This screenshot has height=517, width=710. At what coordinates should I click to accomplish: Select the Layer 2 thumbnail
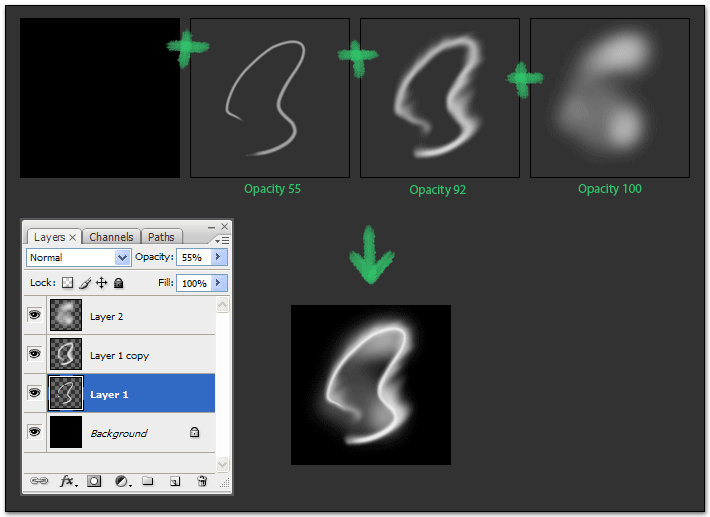(66, 316)
